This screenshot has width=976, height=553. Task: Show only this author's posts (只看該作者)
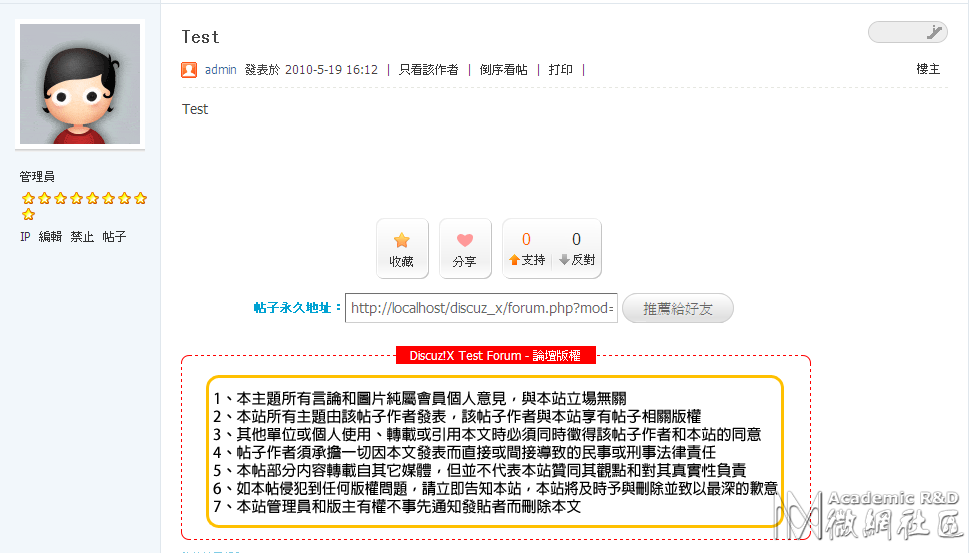coord(429,70)
